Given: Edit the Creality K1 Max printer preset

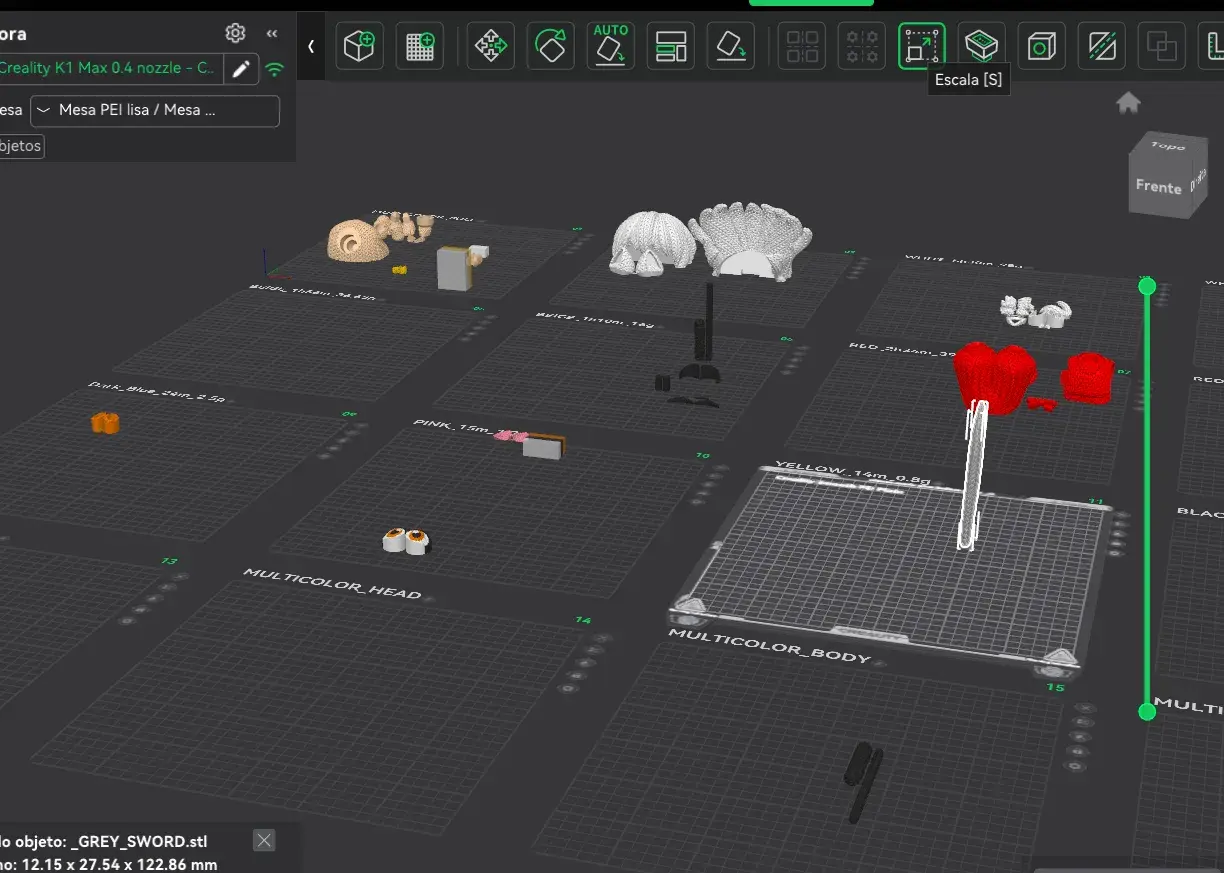Looking at the screenshot, I should coord(241,69).
